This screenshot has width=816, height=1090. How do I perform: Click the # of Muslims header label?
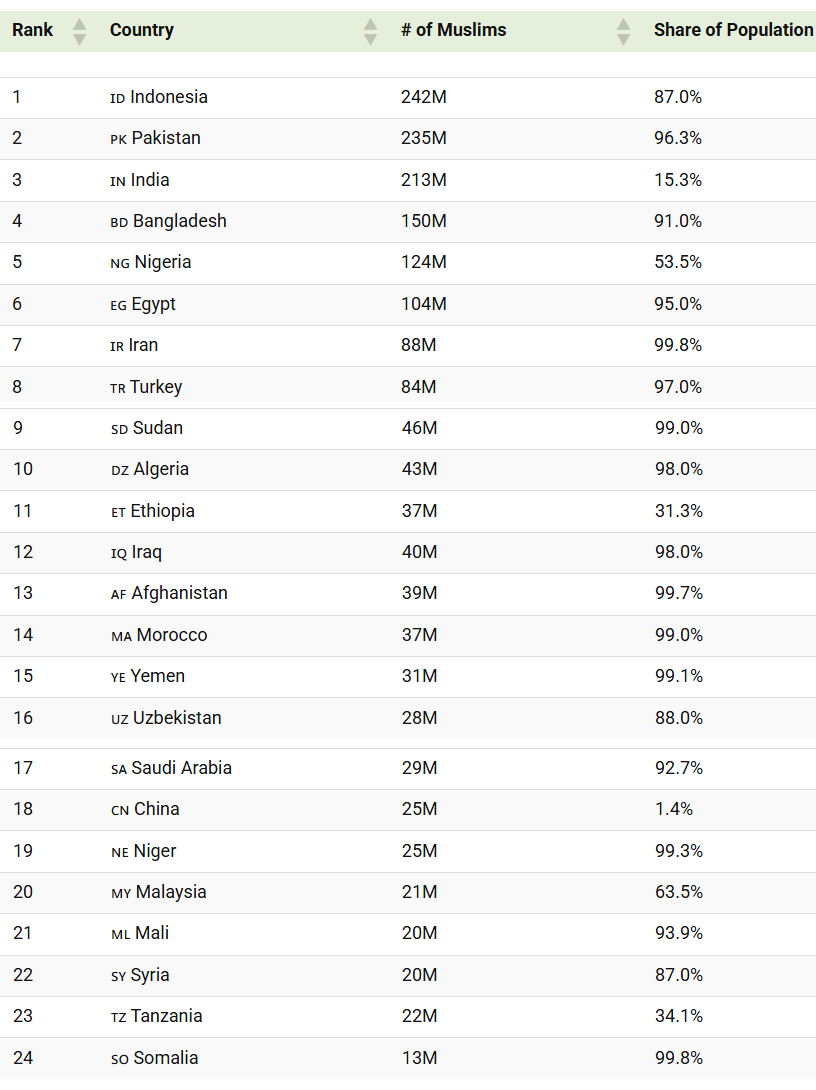453,30
